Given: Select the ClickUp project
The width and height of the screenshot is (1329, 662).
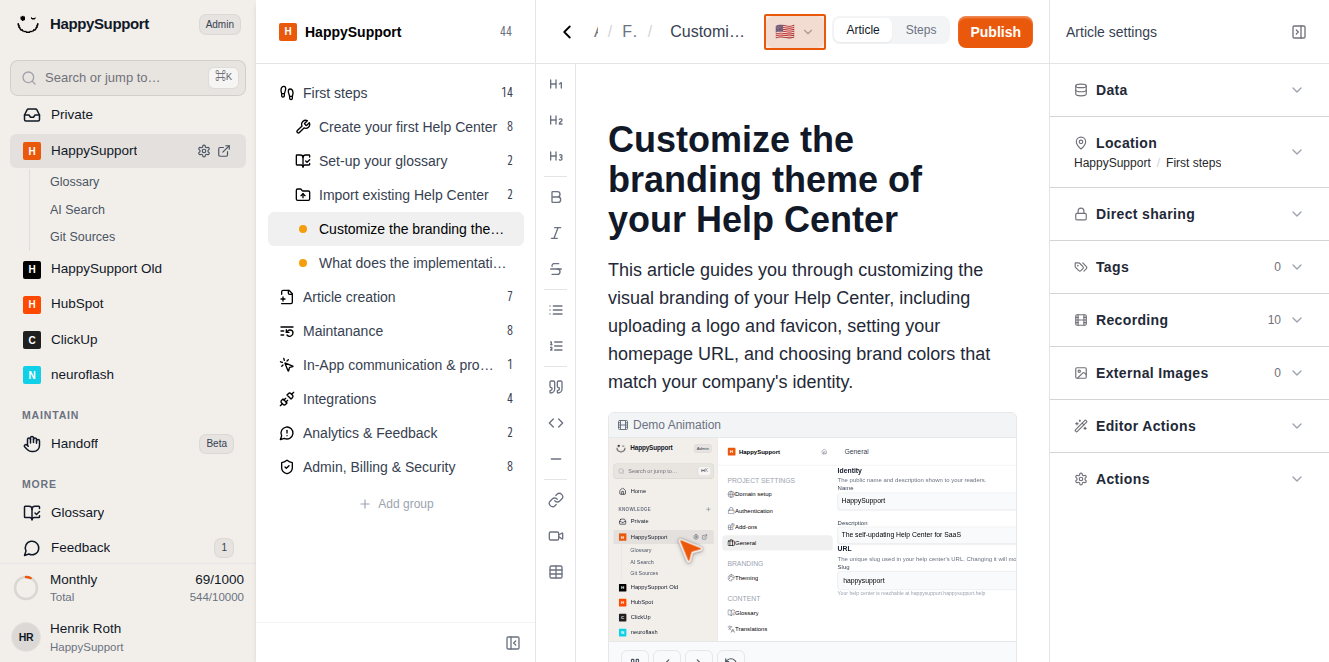Looking at the screenshot, I should pos(128,340).
